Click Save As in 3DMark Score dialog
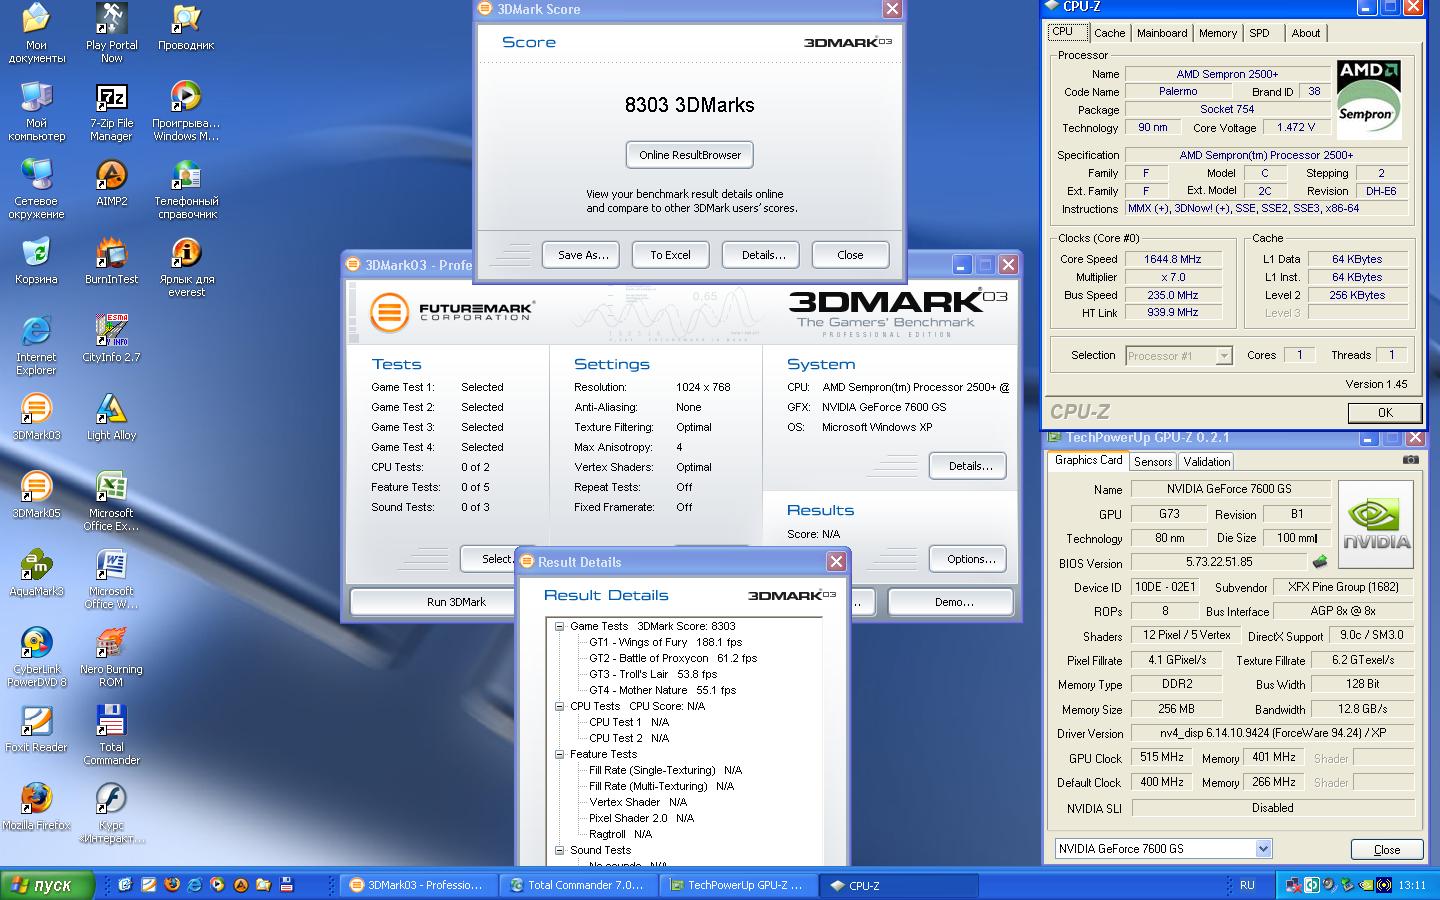The height and width of the screenshot is (900, 1440). coord(583,255)
